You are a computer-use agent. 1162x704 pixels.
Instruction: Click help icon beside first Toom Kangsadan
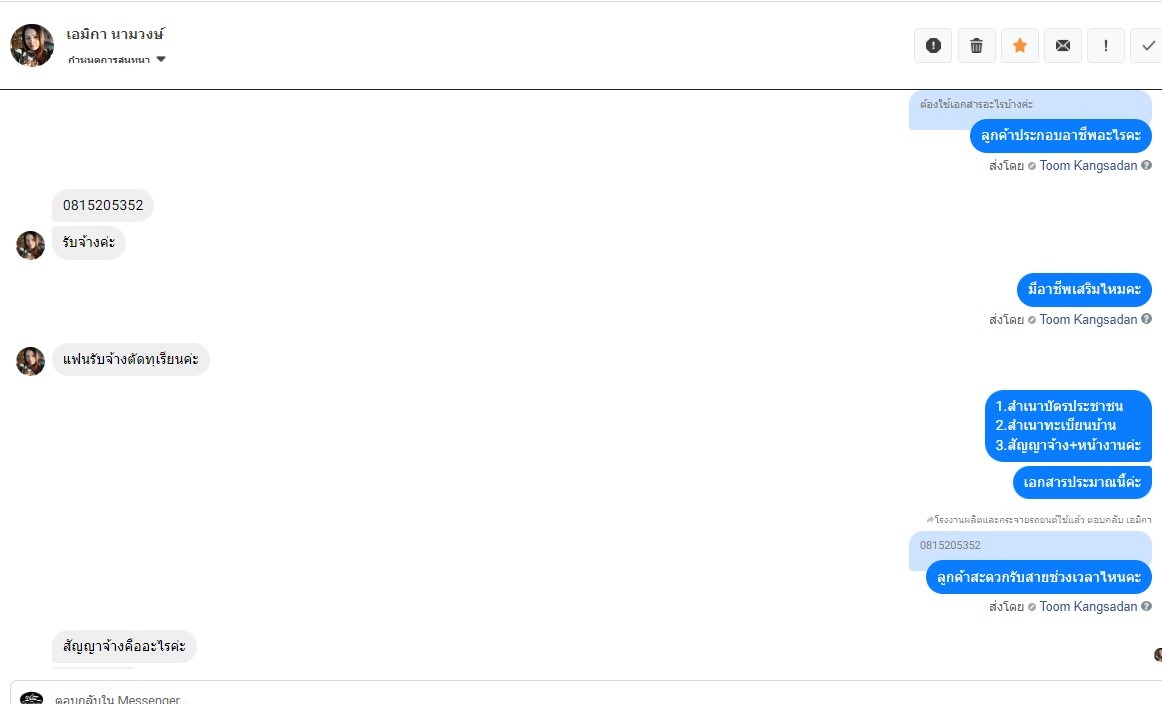pyautogui.click(x=1146, y=166)
